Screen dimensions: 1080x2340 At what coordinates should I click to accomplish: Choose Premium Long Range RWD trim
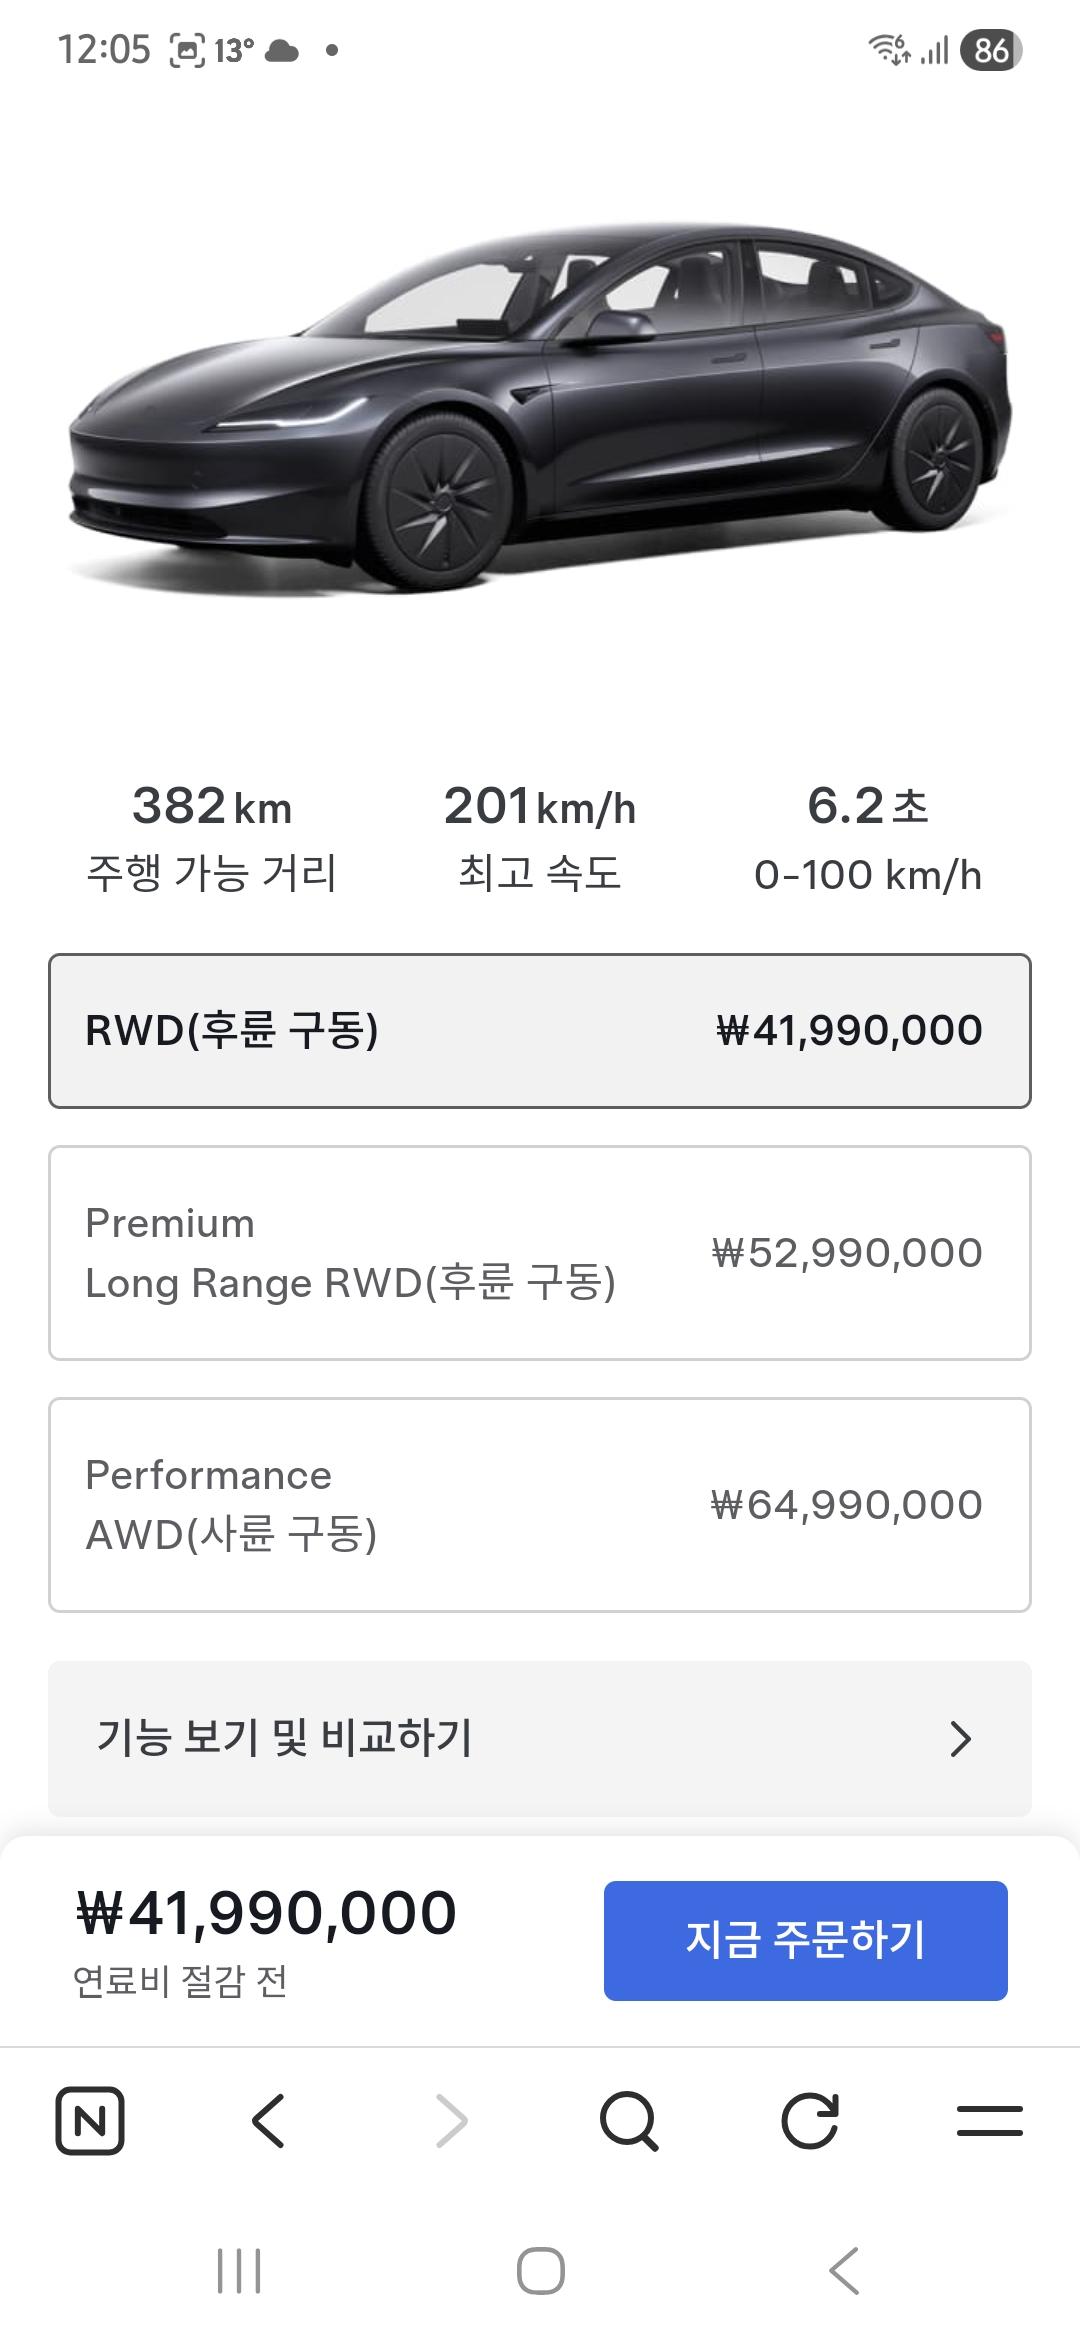(540, 1253)
